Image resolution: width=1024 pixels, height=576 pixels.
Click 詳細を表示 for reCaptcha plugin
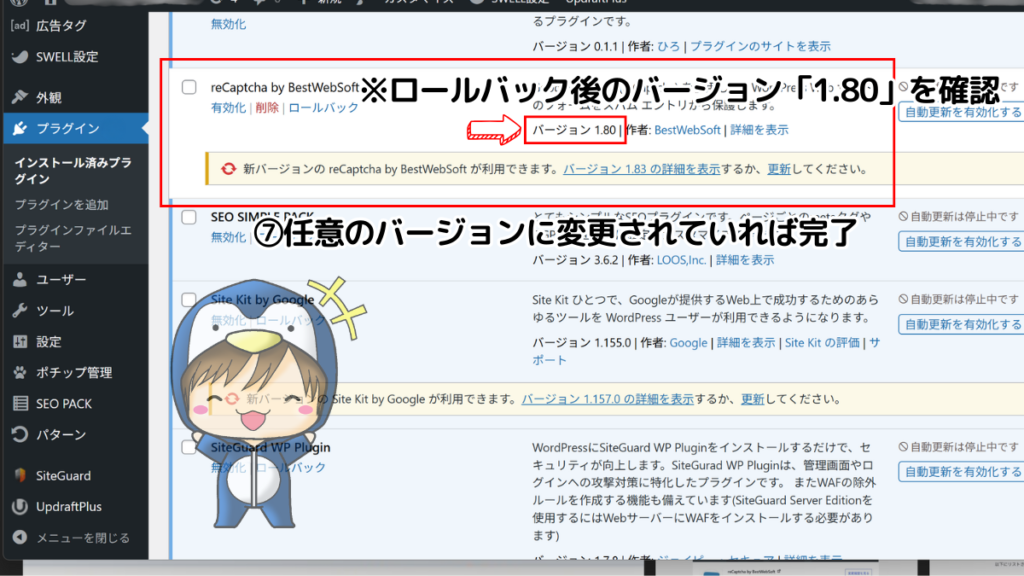click(759, 130)
